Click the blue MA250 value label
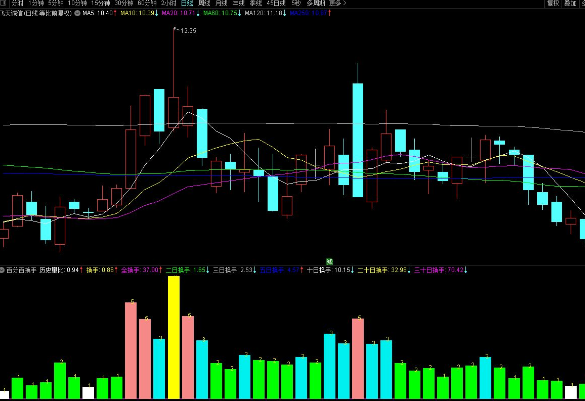This screenshot has width=585, height=401. pos(310,13)
